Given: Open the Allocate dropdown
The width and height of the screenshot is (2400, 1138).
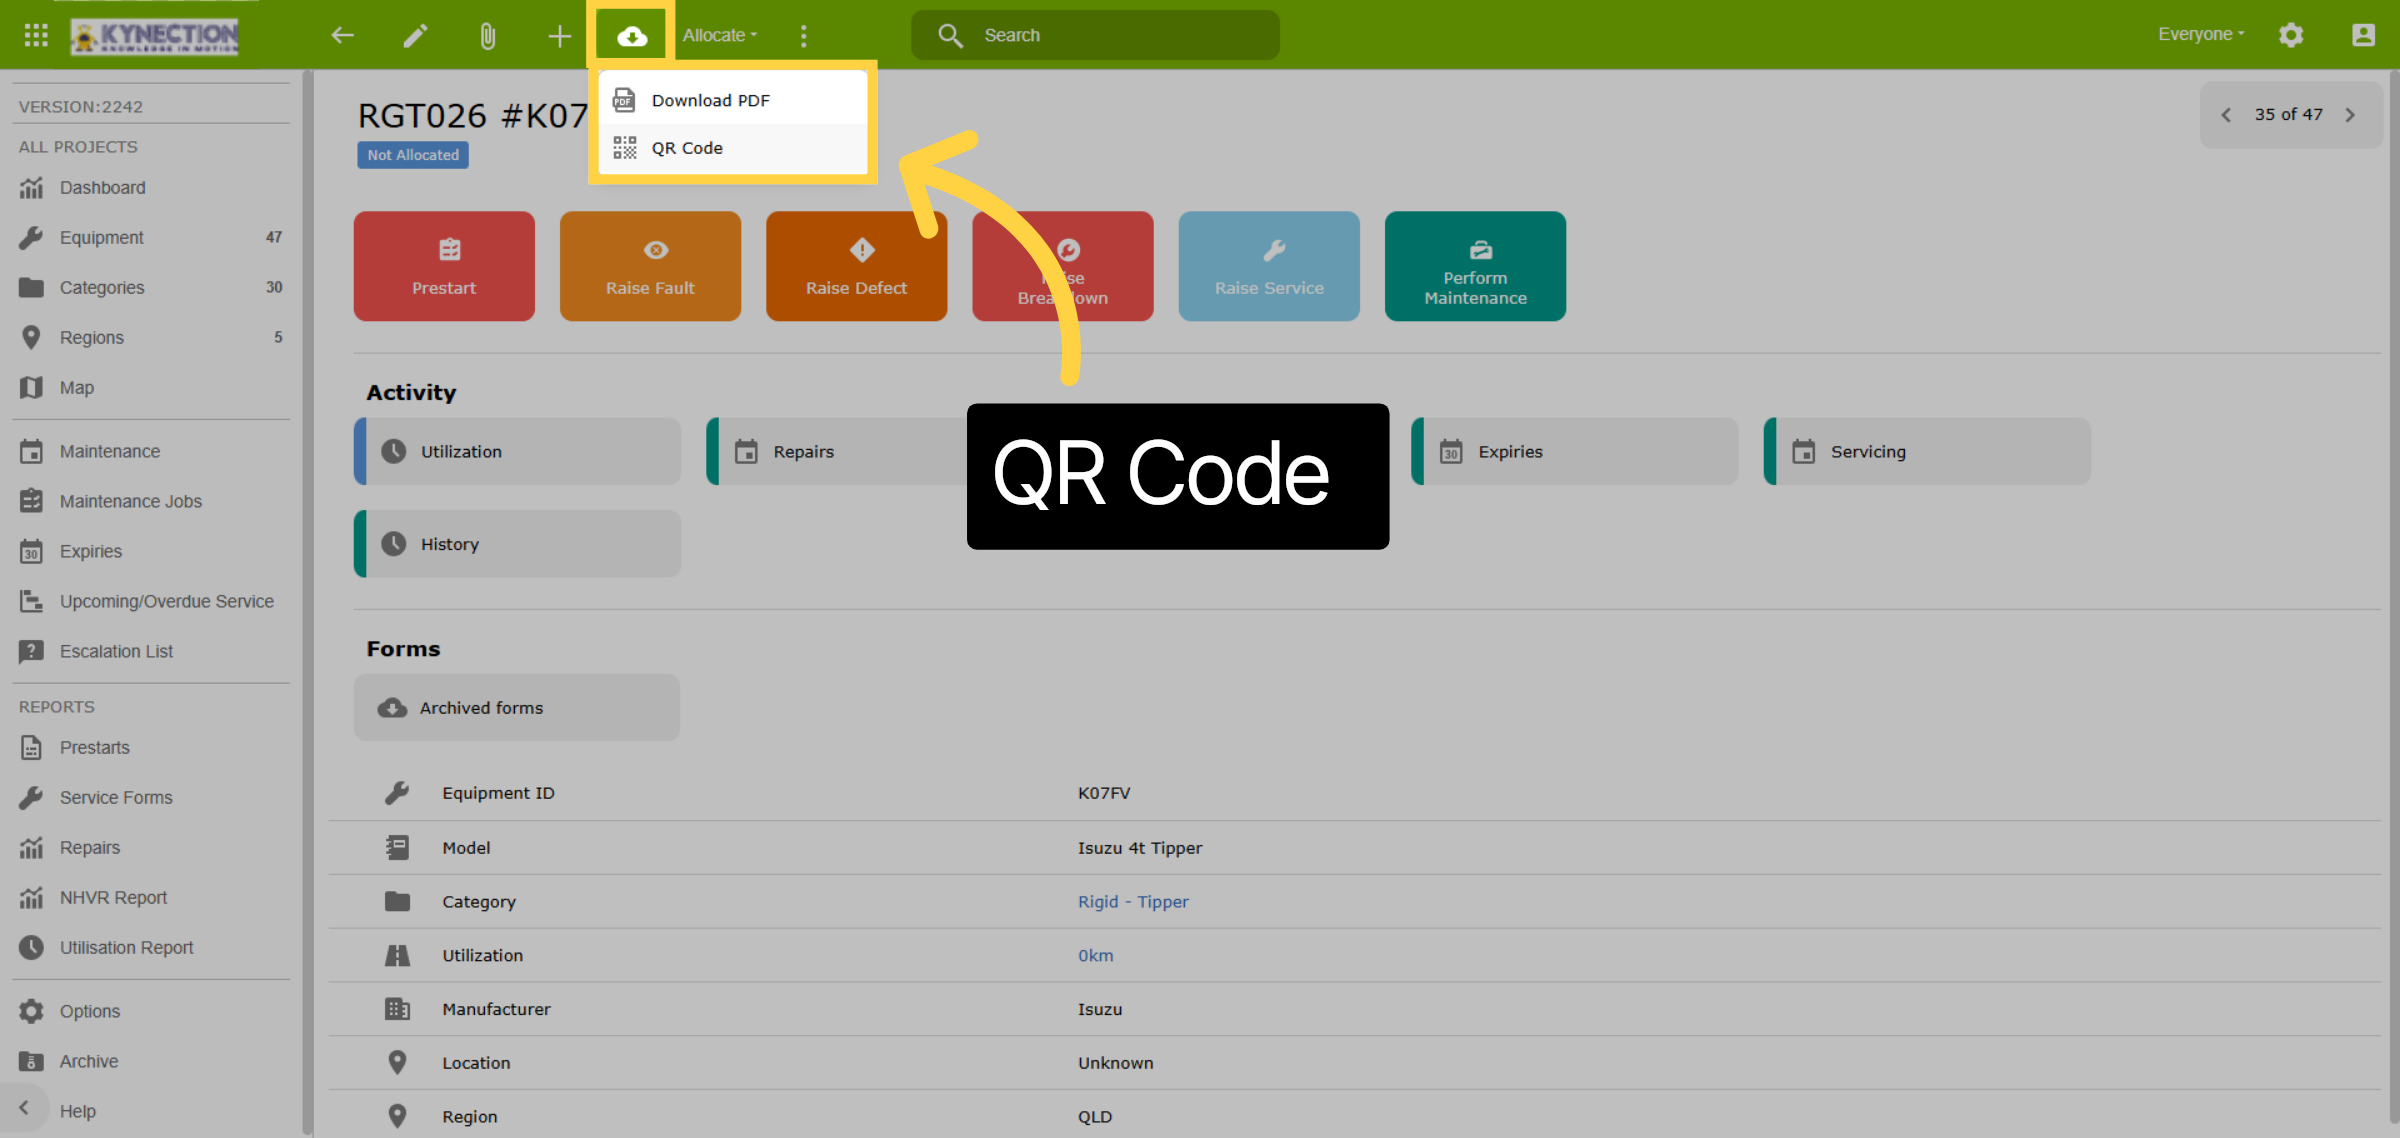Looking at the screenshot, I should [720, 35].
